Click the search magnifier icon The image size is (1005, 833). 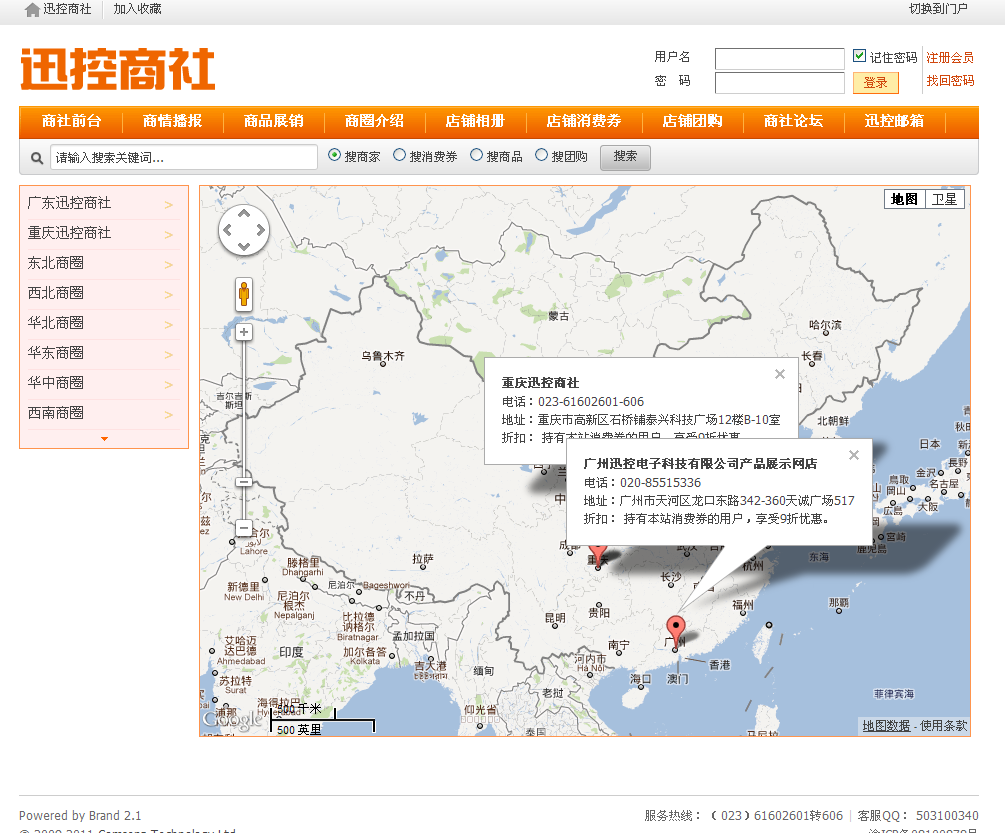tap(37, 158)
